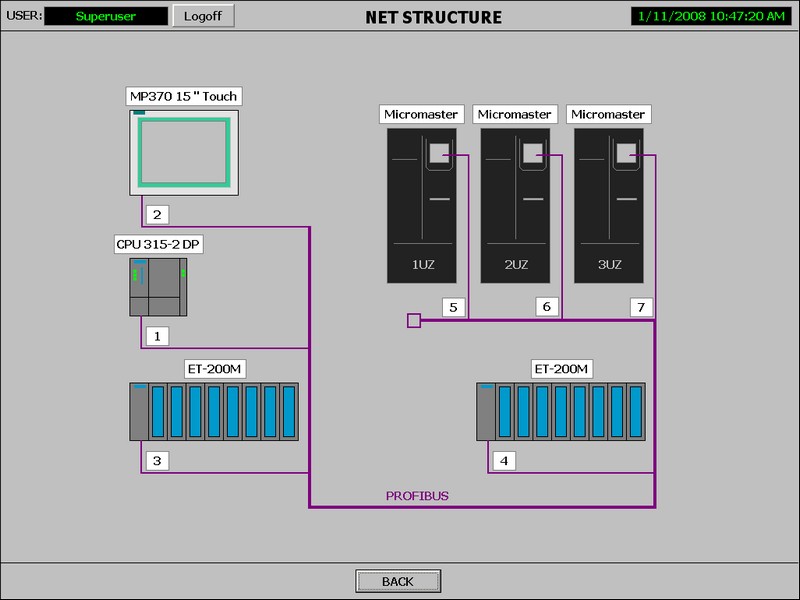This screenshot has height=600, width=800.
Task: Click node address box 3
Action: 157,461
